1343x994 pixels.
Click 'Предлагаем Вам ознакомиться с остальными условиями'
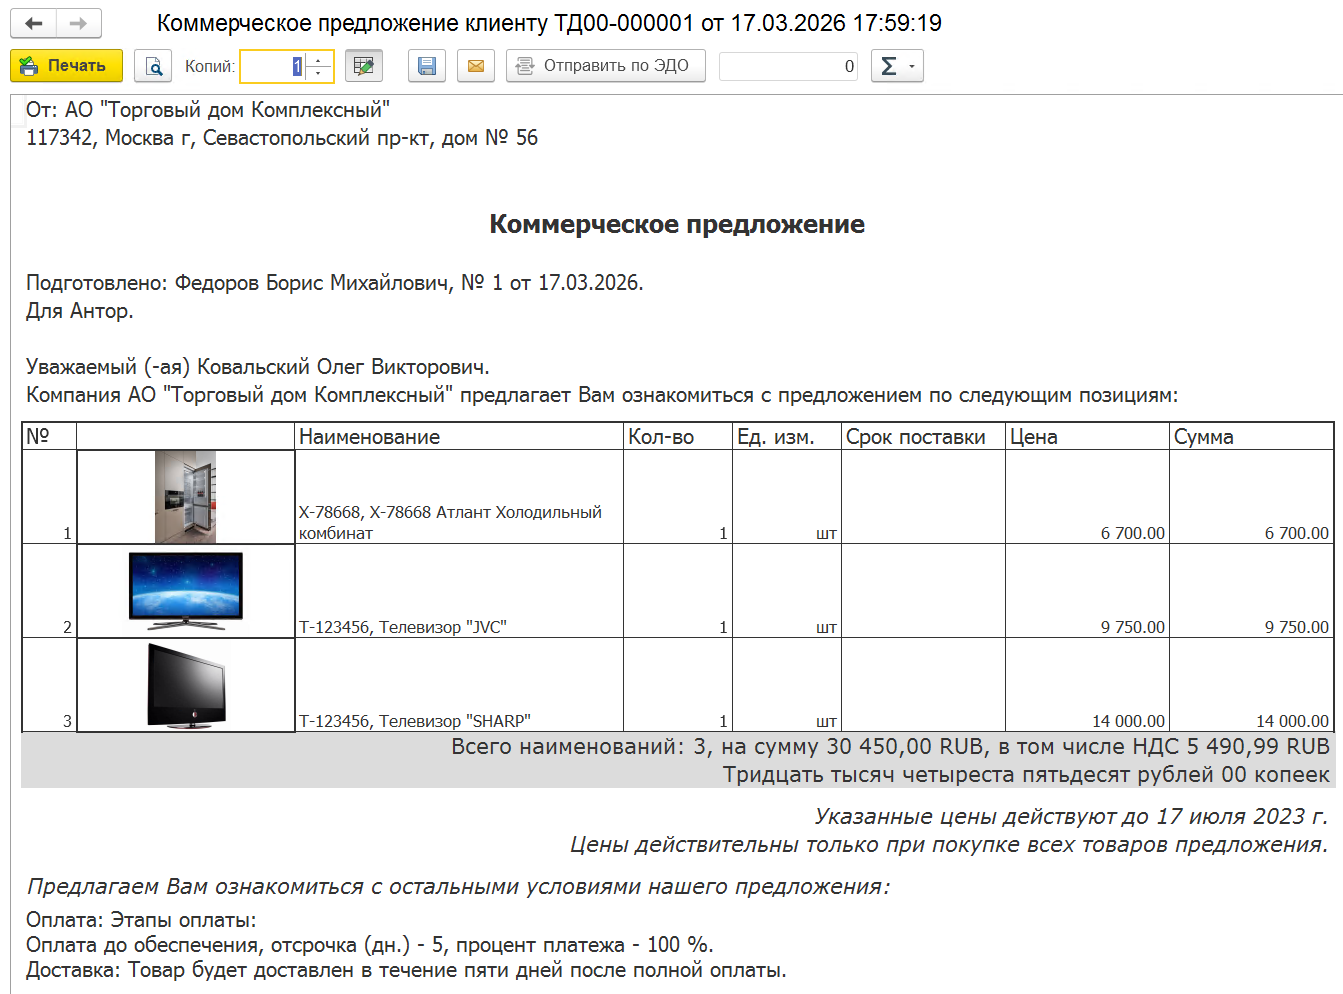click(x=458, y=886)
